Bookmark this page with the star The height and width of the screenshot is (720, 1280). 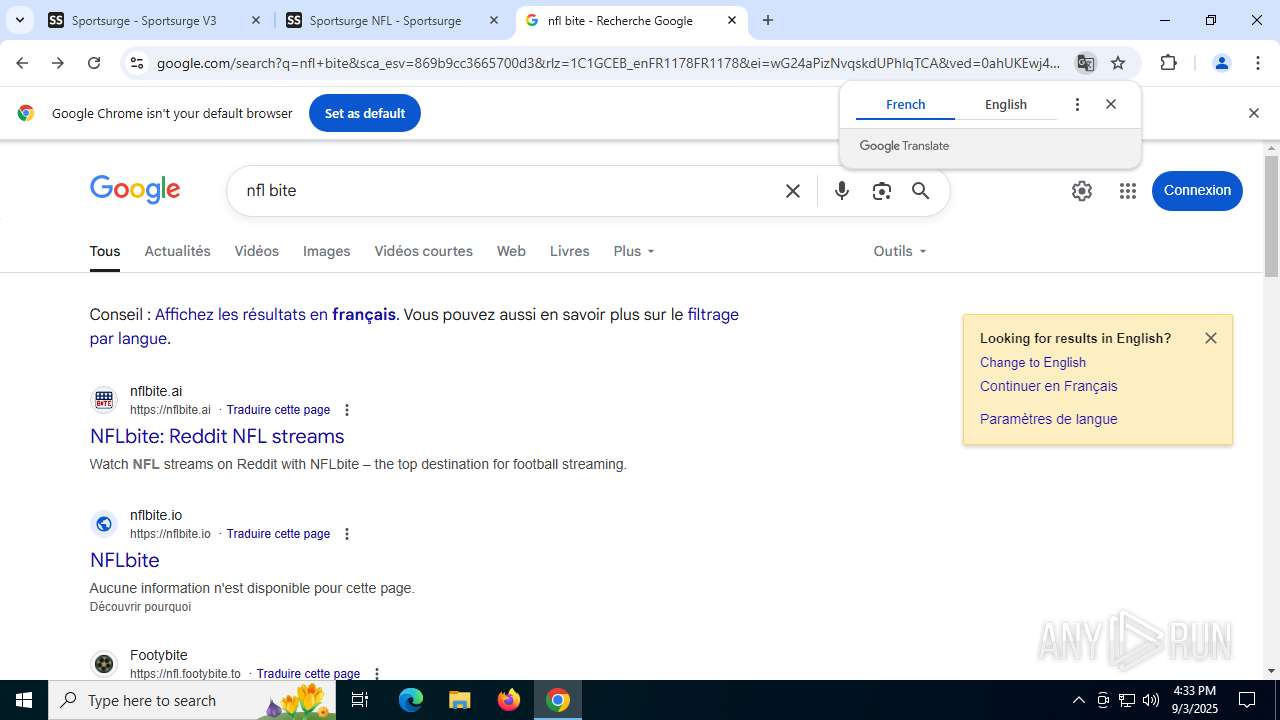tap(1118, 63)
